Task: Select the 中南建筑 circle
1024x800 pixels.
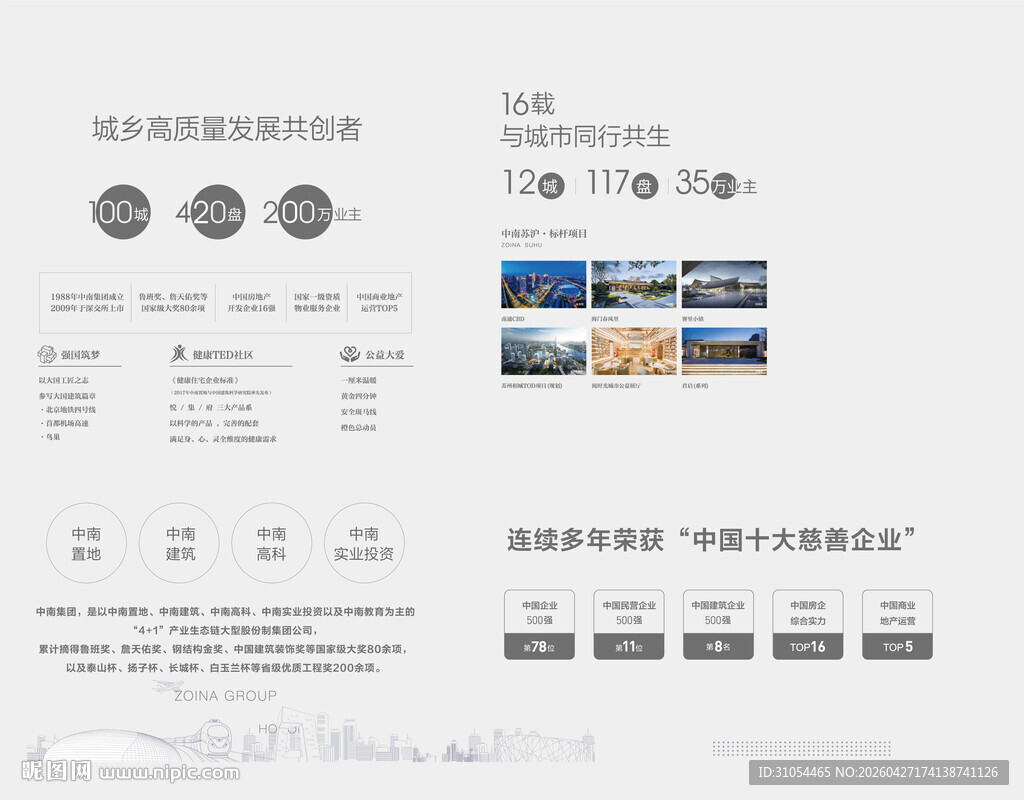Action: point(180,543)
